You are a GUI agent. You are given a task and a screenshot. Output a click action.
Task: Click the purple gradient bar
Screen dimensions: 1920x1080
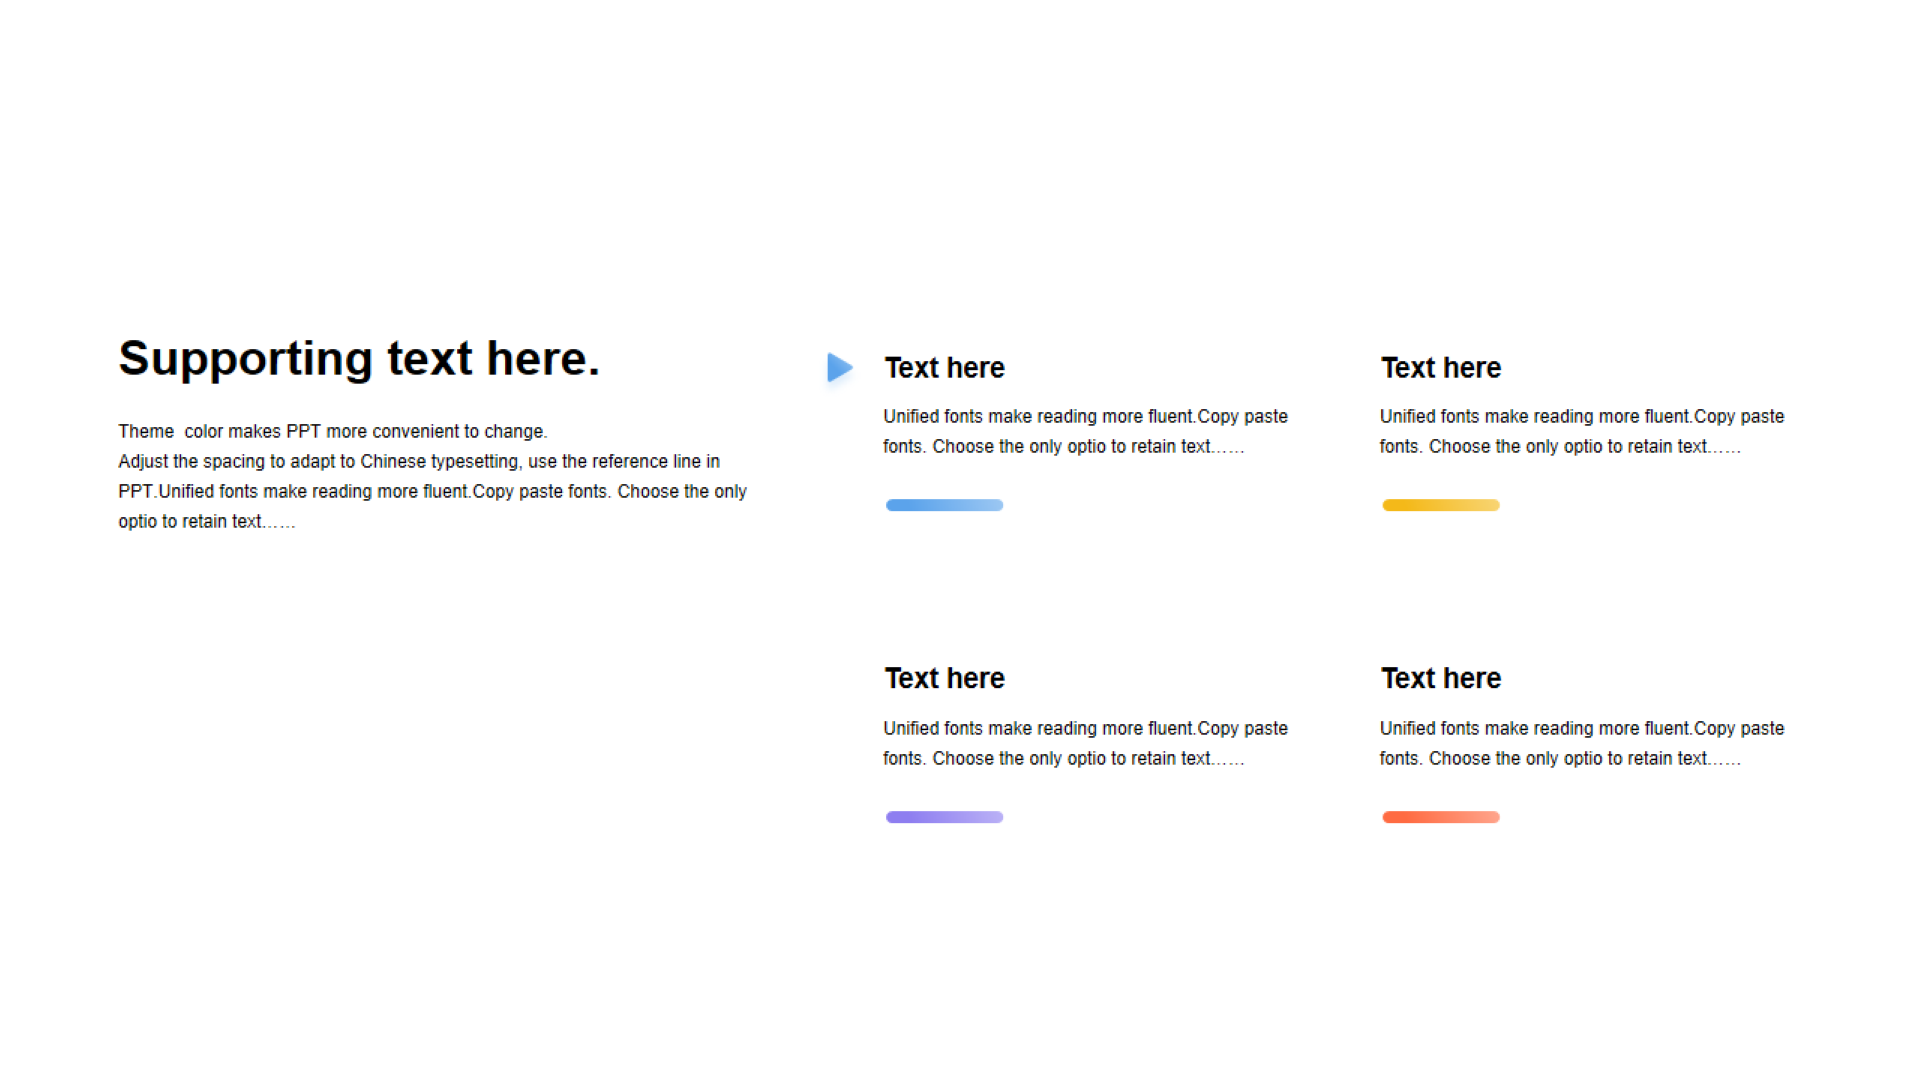coord(944,817)
